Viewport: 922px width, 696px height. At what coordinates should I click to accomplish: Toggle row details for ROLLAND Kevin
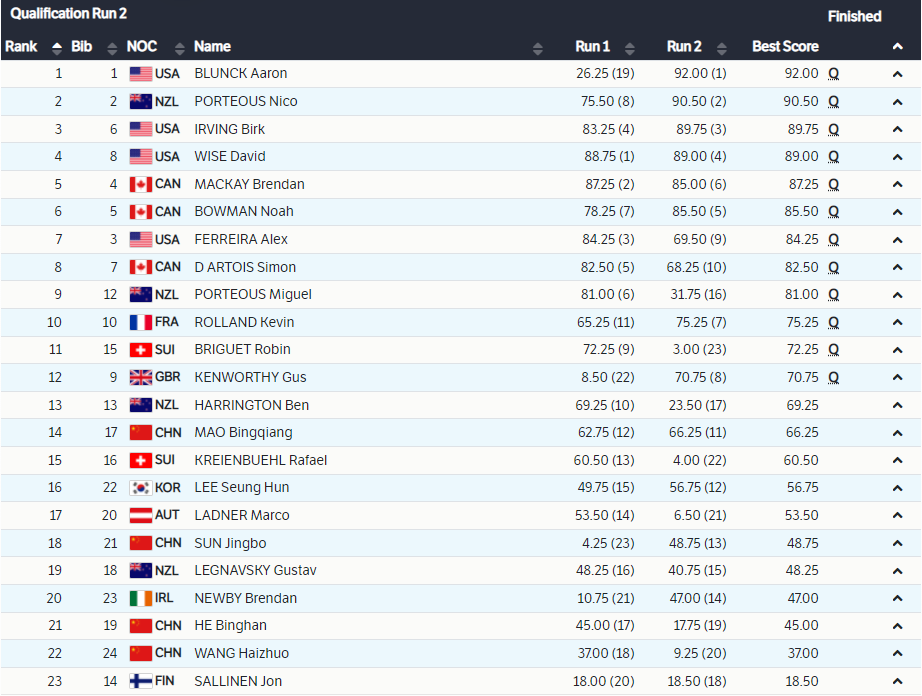click(897, 322)
